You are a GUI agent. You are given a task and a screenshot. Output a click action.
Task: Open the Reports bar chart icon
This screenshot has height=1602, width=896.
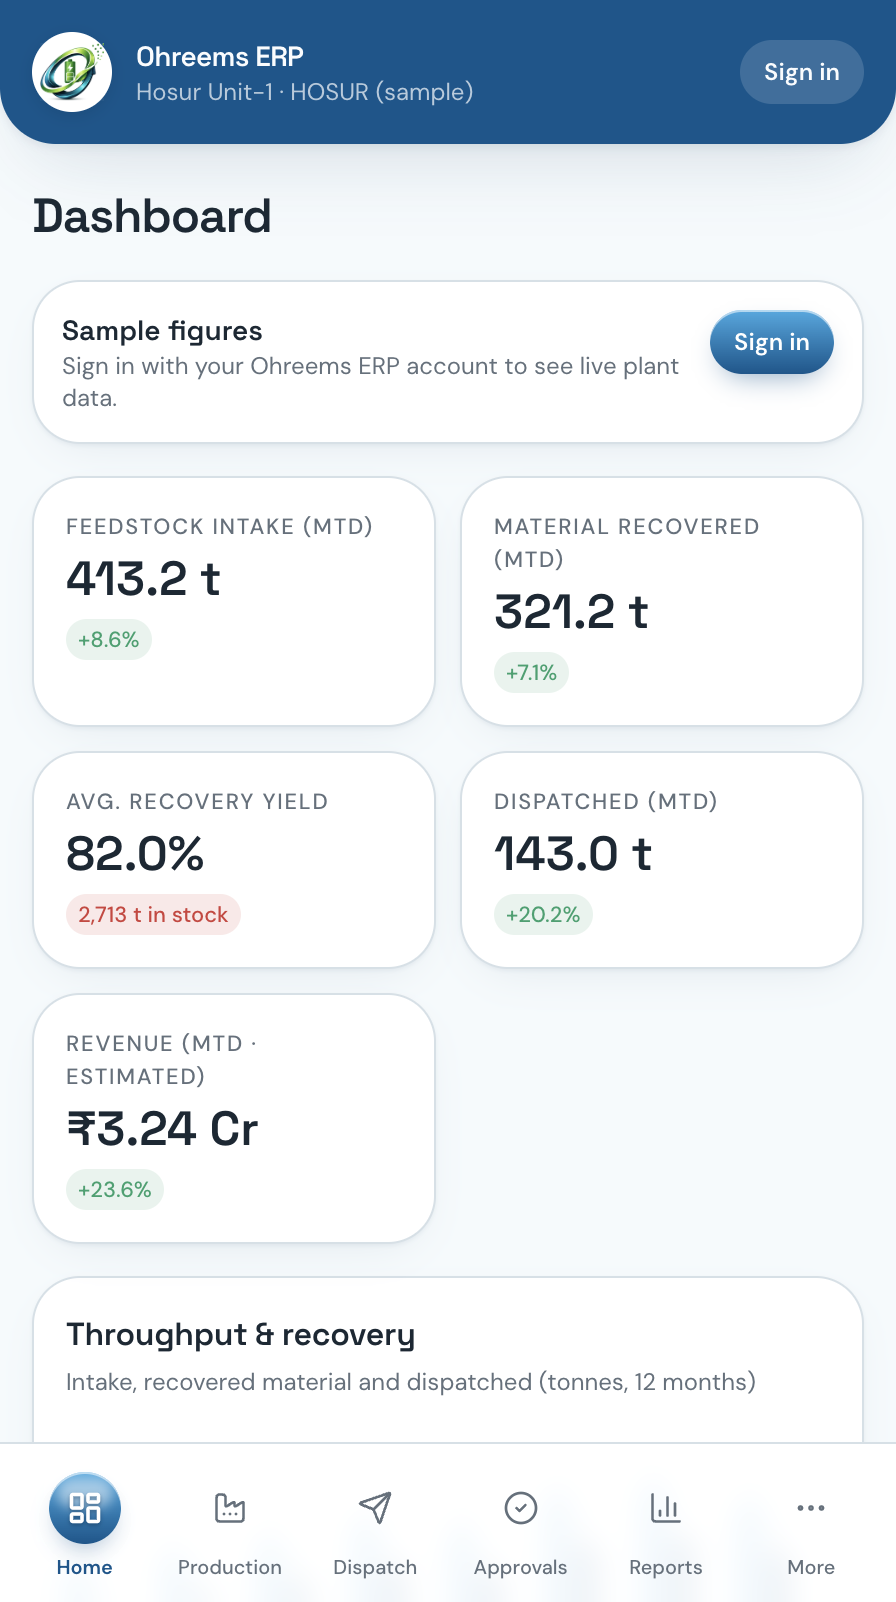(666, 1508)
